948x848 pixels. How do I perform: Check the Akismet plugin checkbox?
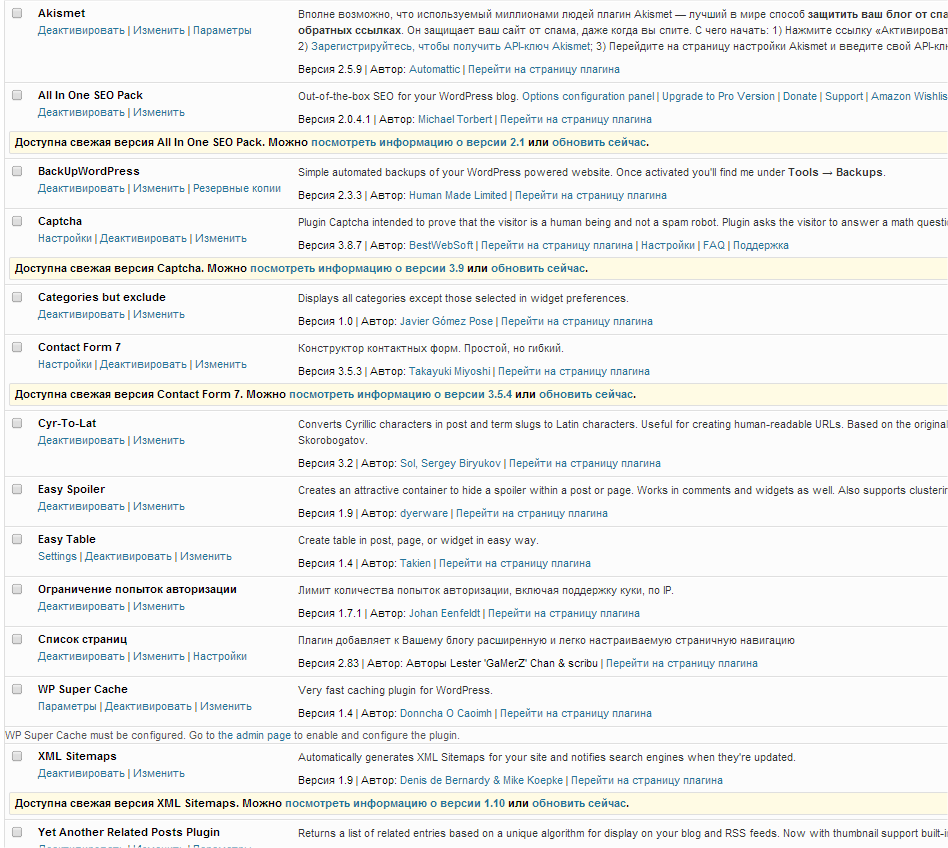point(17,13)
